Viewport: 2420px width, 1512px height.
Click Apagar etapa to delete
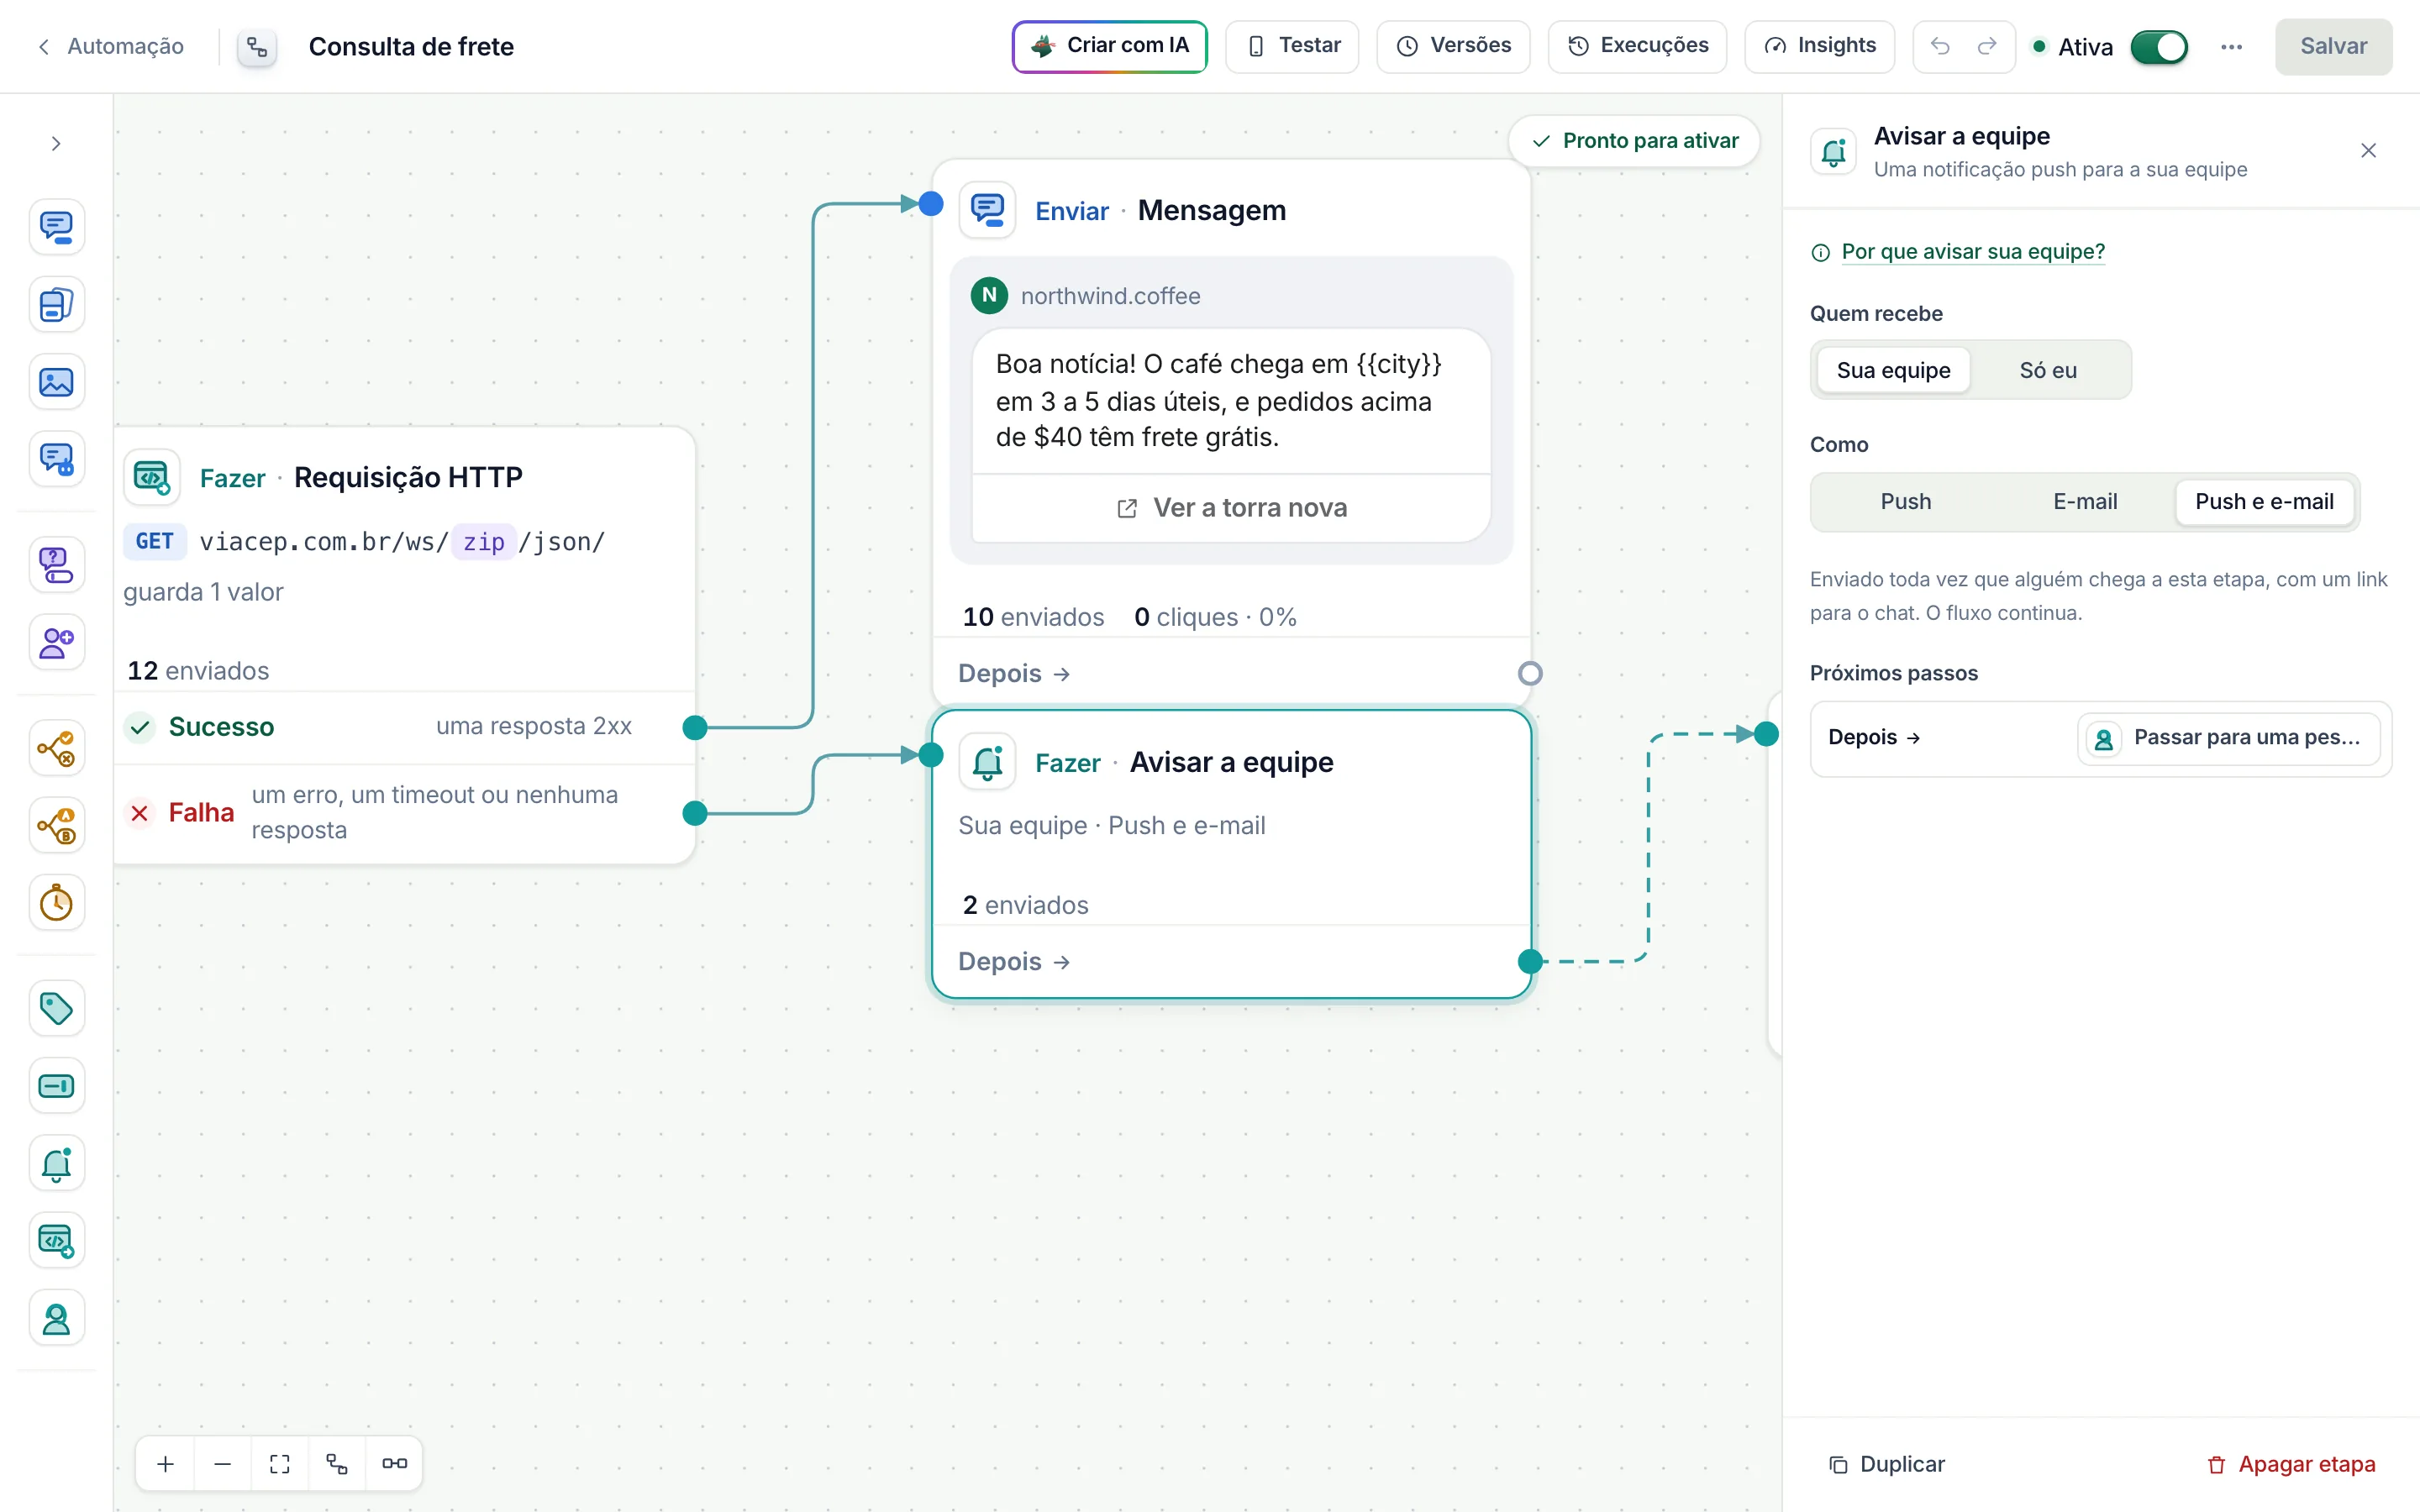point(2290,1464)
